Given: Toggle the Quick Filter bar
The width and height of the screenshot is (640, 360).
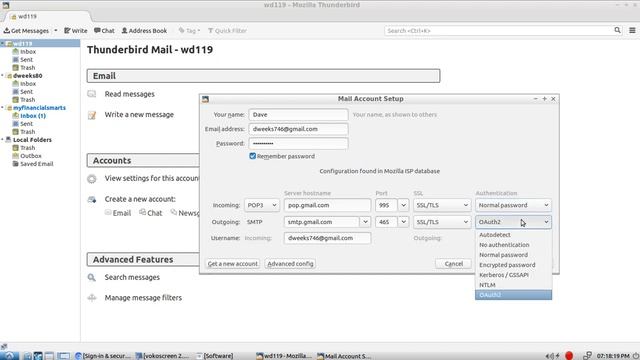Looking at the screenshot, I should coord(227,31).
